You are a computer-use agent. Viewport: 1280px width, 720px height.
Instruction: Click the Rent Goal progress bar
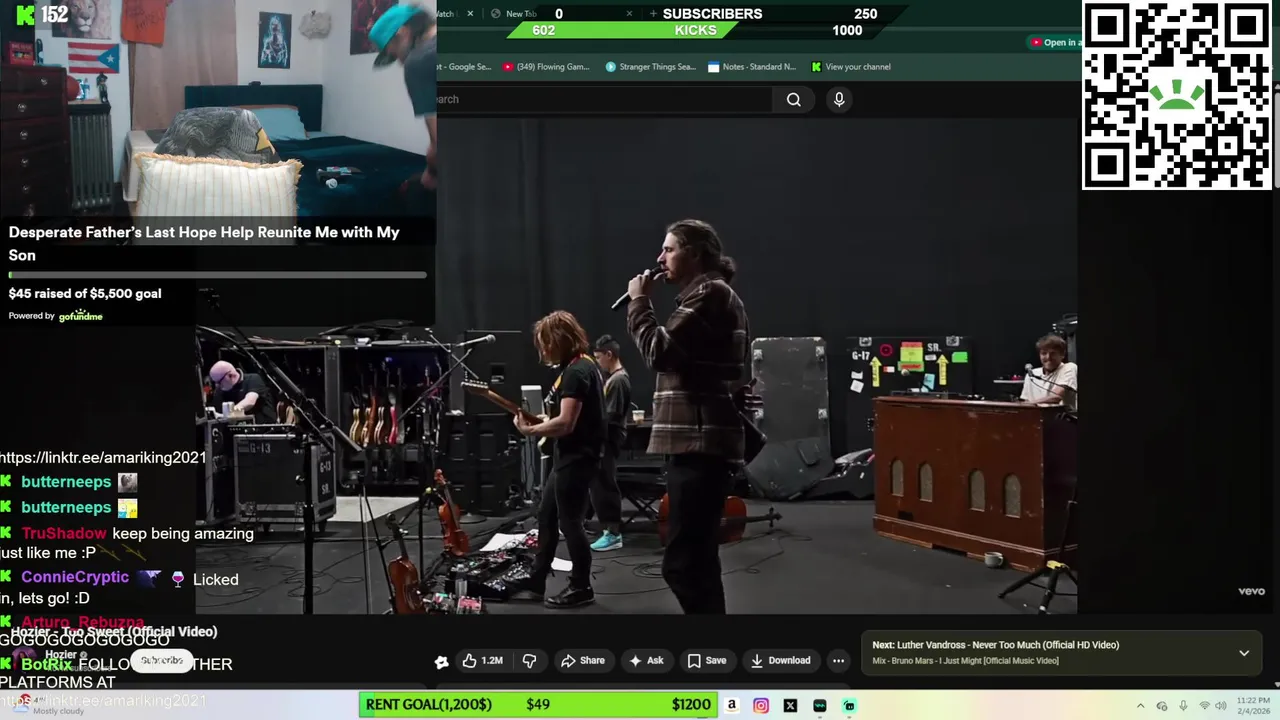pos(540,704)
